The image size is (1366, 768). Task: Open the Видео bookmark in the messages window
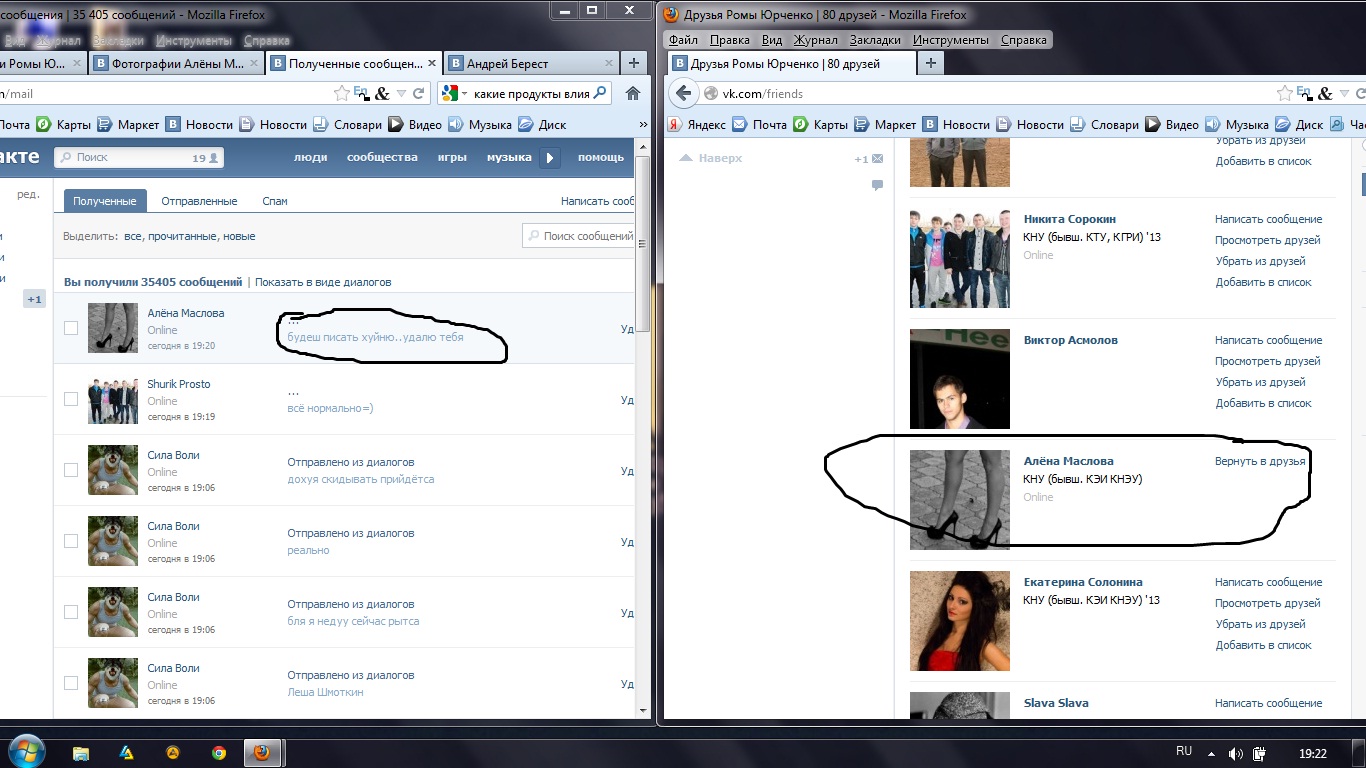(415, 125)
